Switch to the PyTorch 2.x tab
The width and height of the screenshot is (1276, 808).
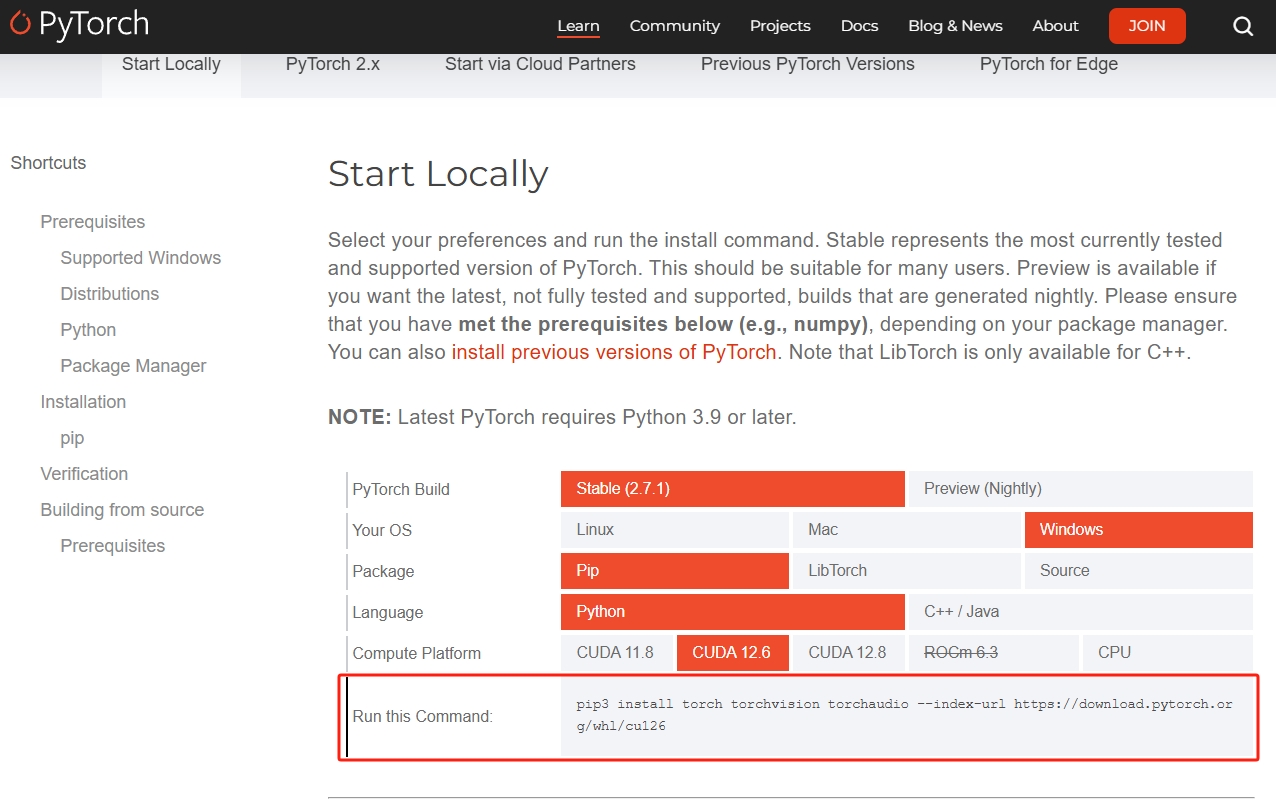click(333, 64)
